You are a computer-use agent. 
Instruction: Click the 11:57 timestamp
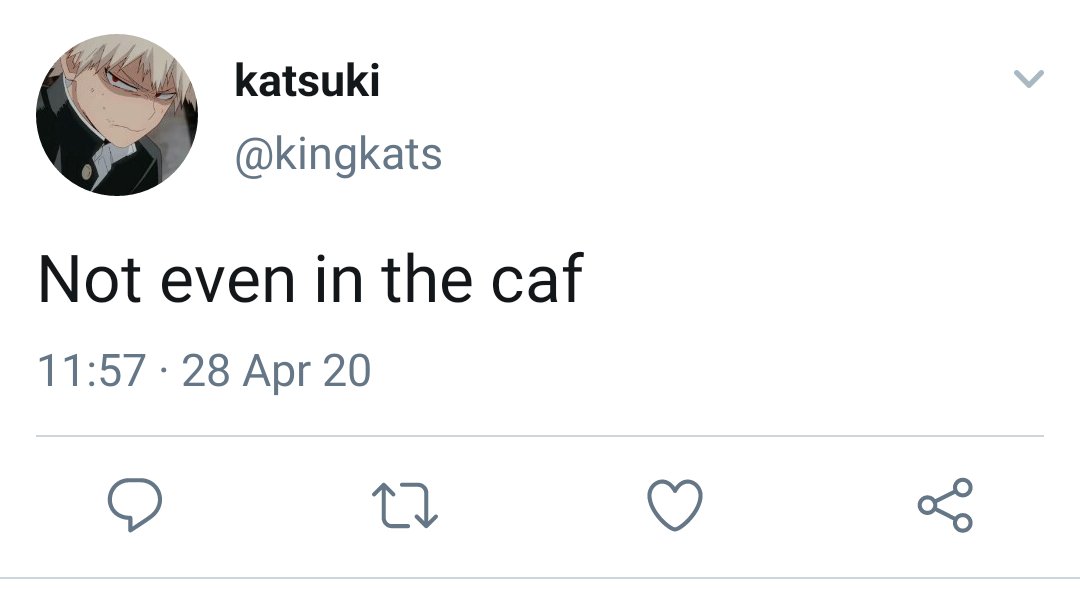click(x=92, y=370)
